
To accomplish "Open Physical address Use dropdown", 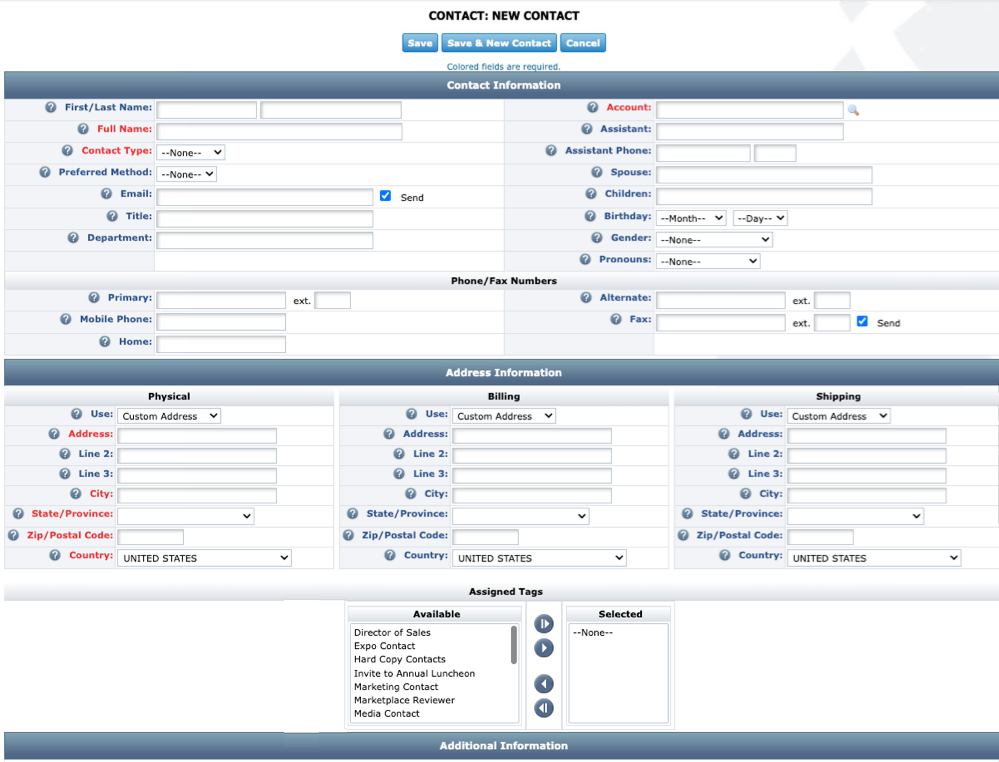I will (x=169, y=416).
